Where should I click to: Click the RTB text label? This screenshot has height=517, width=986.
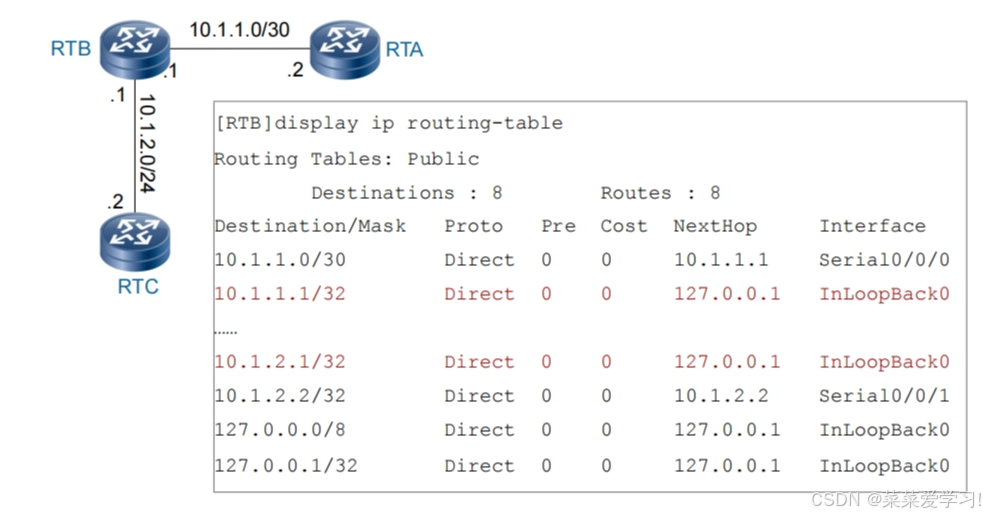[70, 49]
